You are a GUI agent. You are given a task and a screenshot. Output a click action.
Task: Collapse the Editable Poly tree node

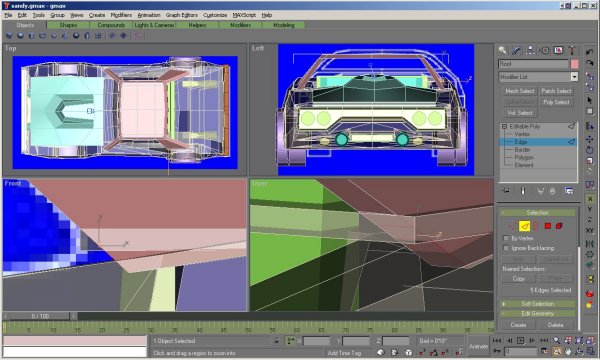point(504,126)
